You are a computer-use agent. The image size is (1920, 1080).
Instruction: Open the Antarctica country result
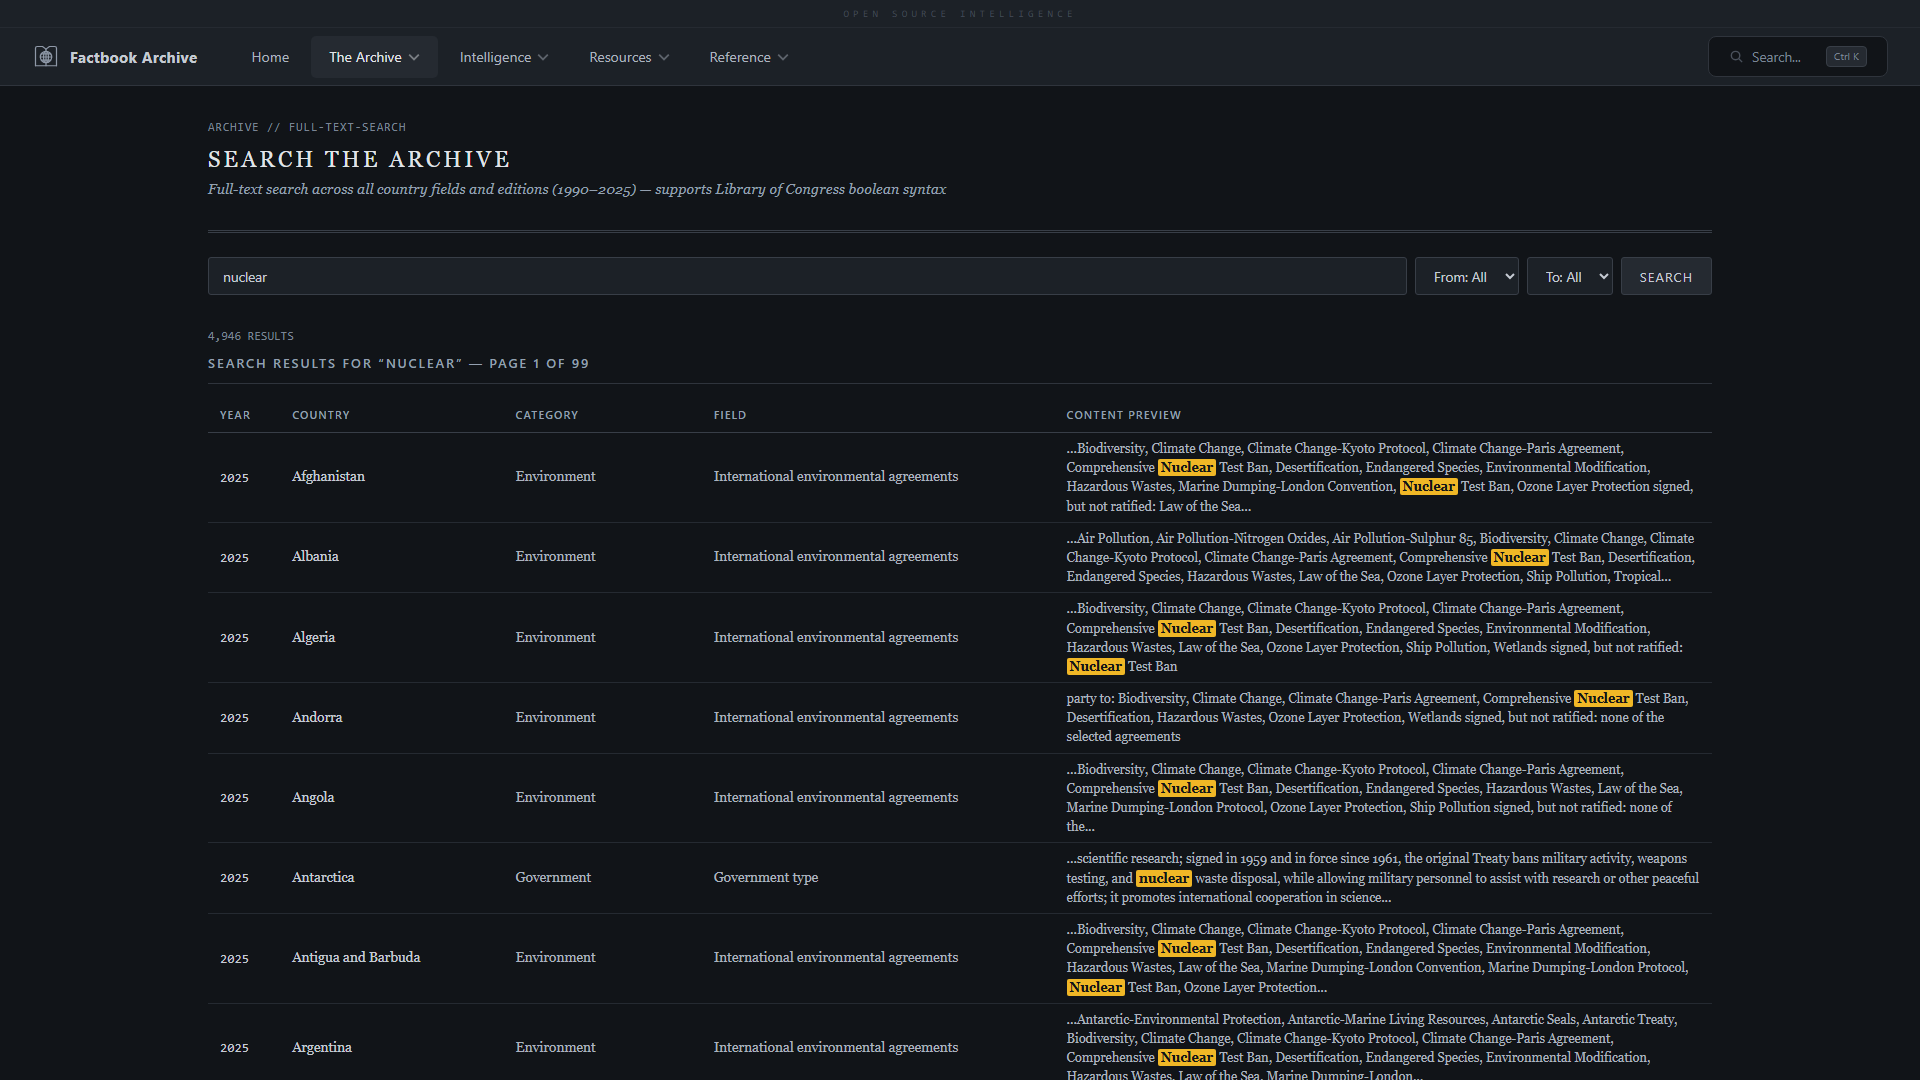(323, 877)
